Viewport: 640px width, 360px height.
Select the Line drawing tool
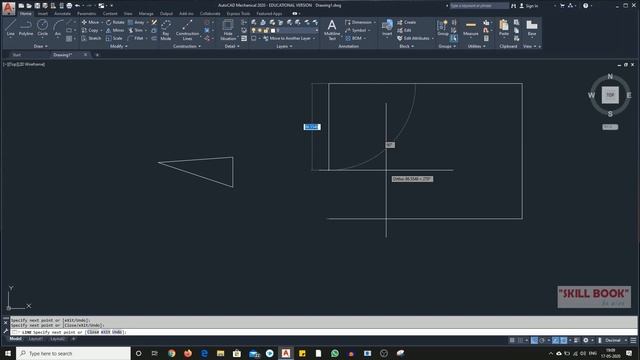coord(11,28)
